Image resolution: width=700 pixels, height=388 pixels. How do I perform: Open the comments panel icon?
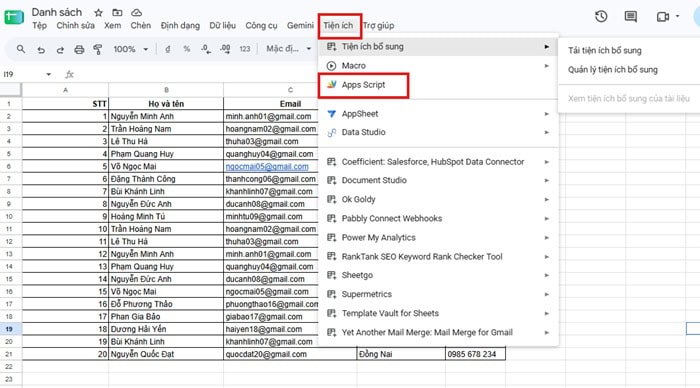630,17
